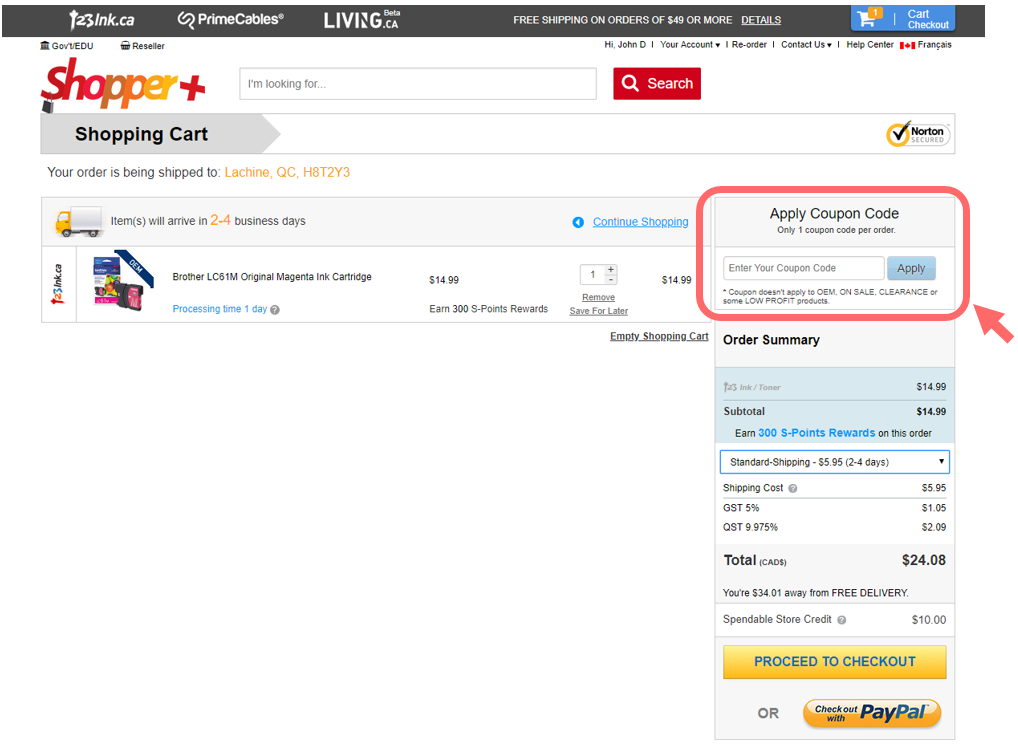Click the Brother LC61M cartridge product image

[x=122, y=281]
